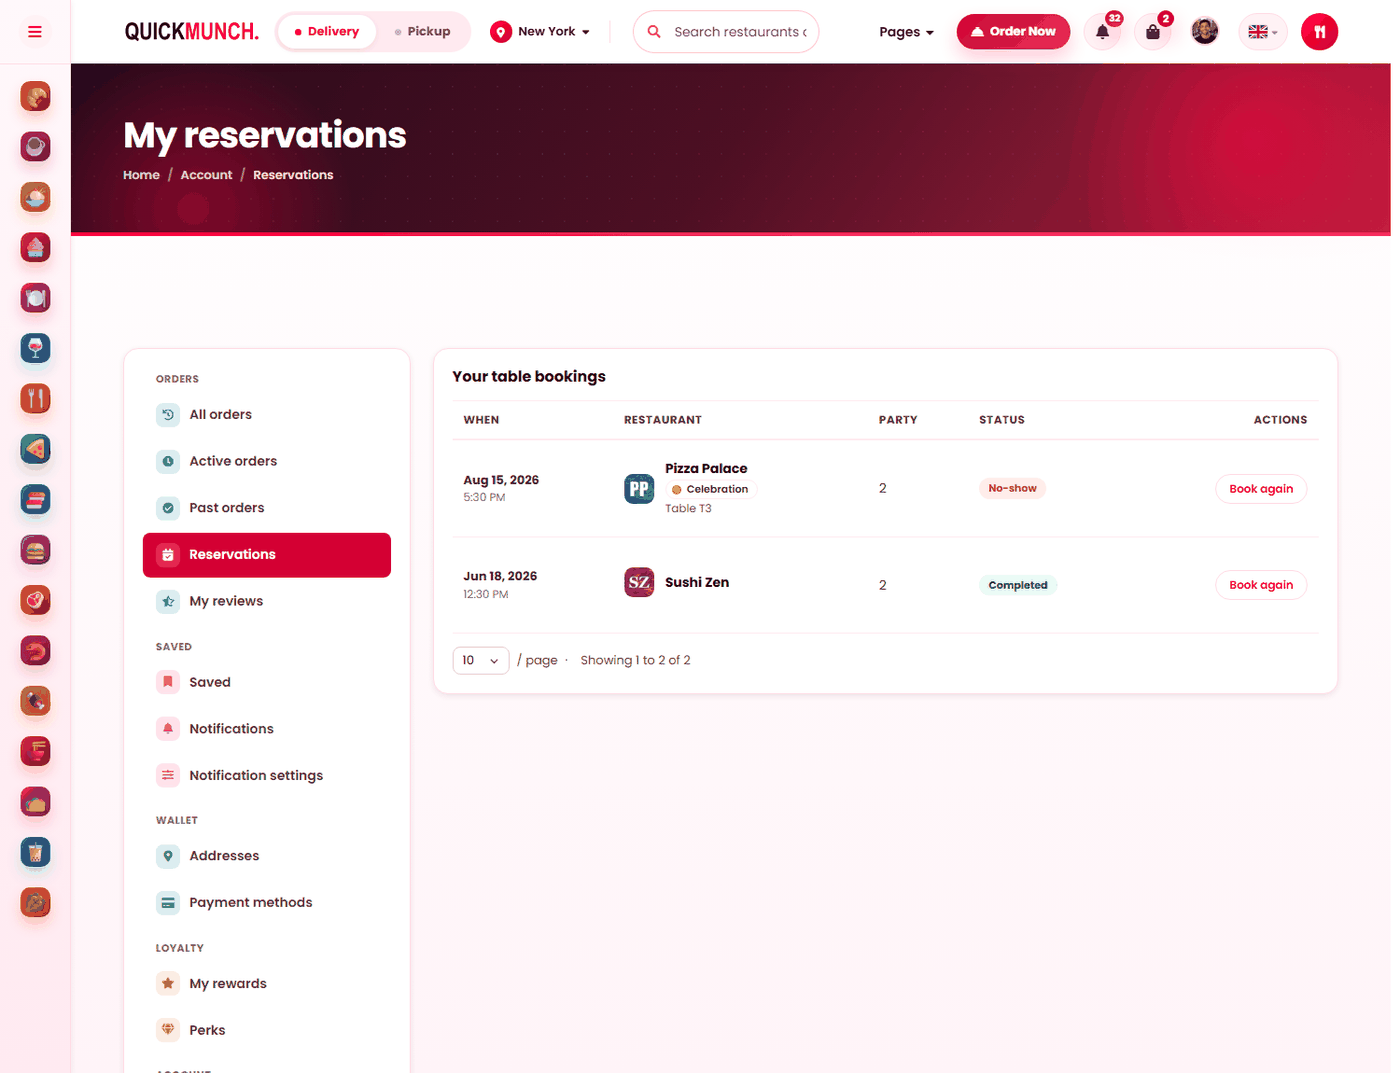Viewport: 1400px width, 1073px height.
Task: Pick the cupcake category icon
Action: (x=35, y=248)
